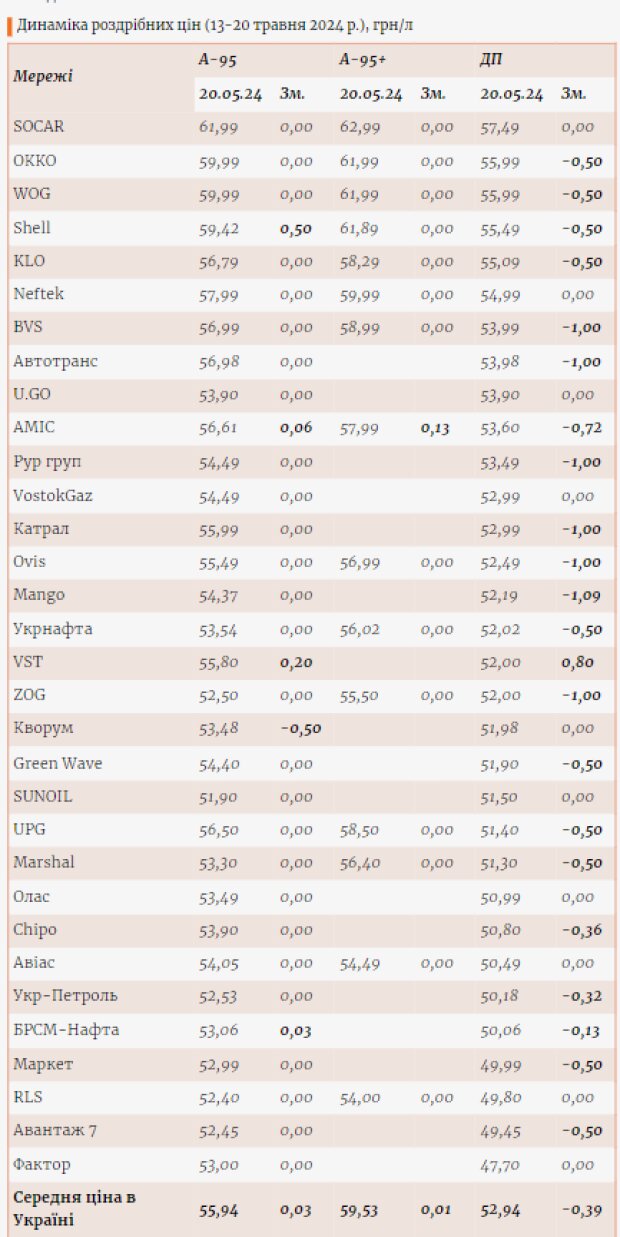The height and width of the screenshot is (1237, 620).
Task: Click the ДП column header
Action: click(491, 60)
